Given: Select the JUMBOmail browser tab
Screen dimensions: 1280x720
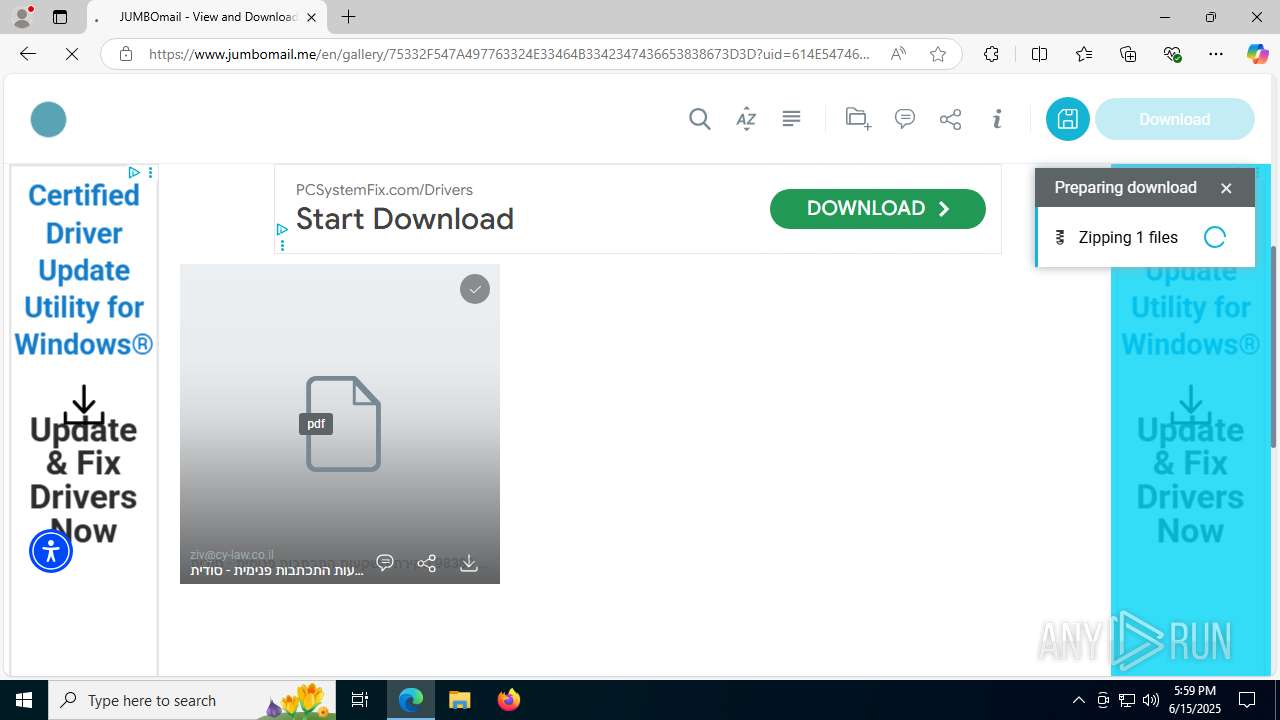Looking at the screenshot, I should pyautogui.click(x=206, y=17).
